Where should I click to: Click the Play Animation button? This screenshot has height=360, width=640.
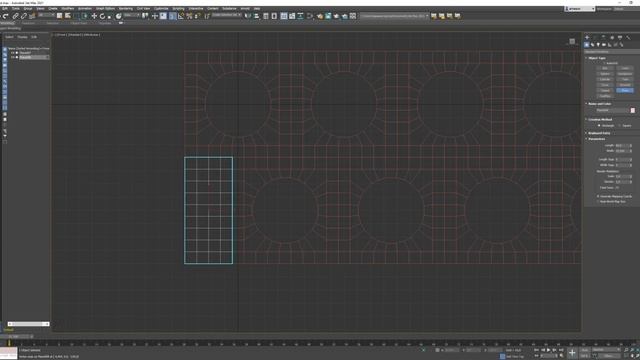tap(548, 350)
